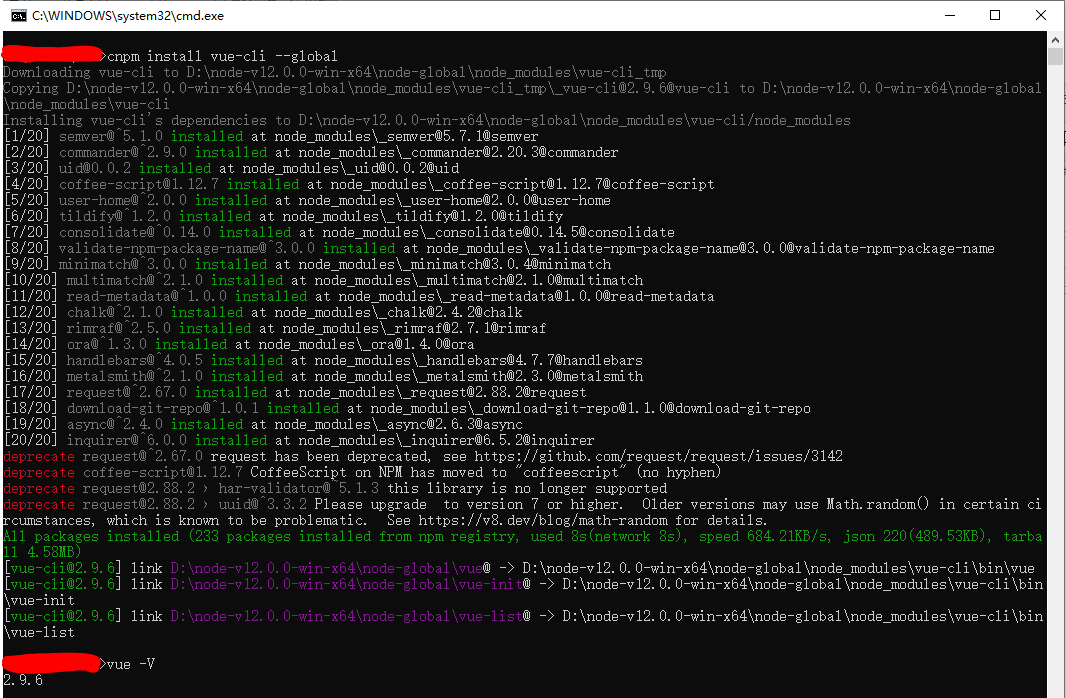Click the command 'cnpm install vue-cli --global'
The height and width of the screenshot is (698, 1066).
click(223, 56)
